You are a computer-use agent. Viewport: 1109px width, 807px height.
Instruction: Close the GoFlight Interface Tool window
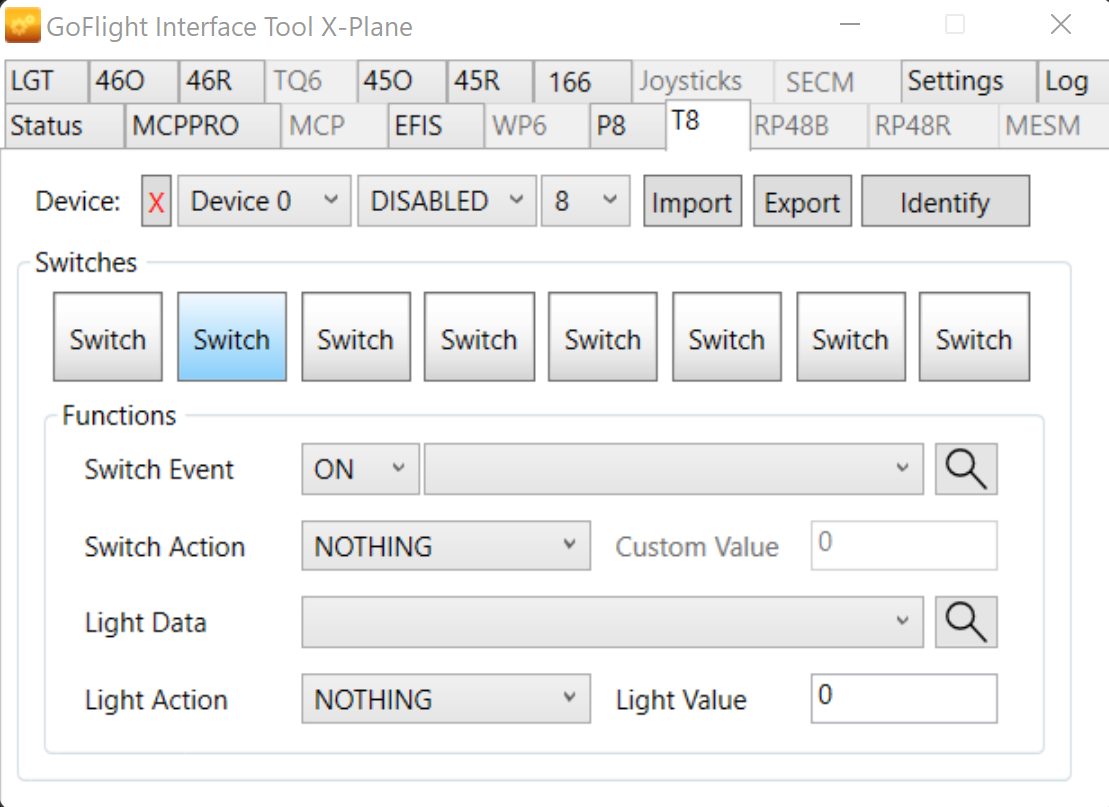click(x=1061, y=25)
